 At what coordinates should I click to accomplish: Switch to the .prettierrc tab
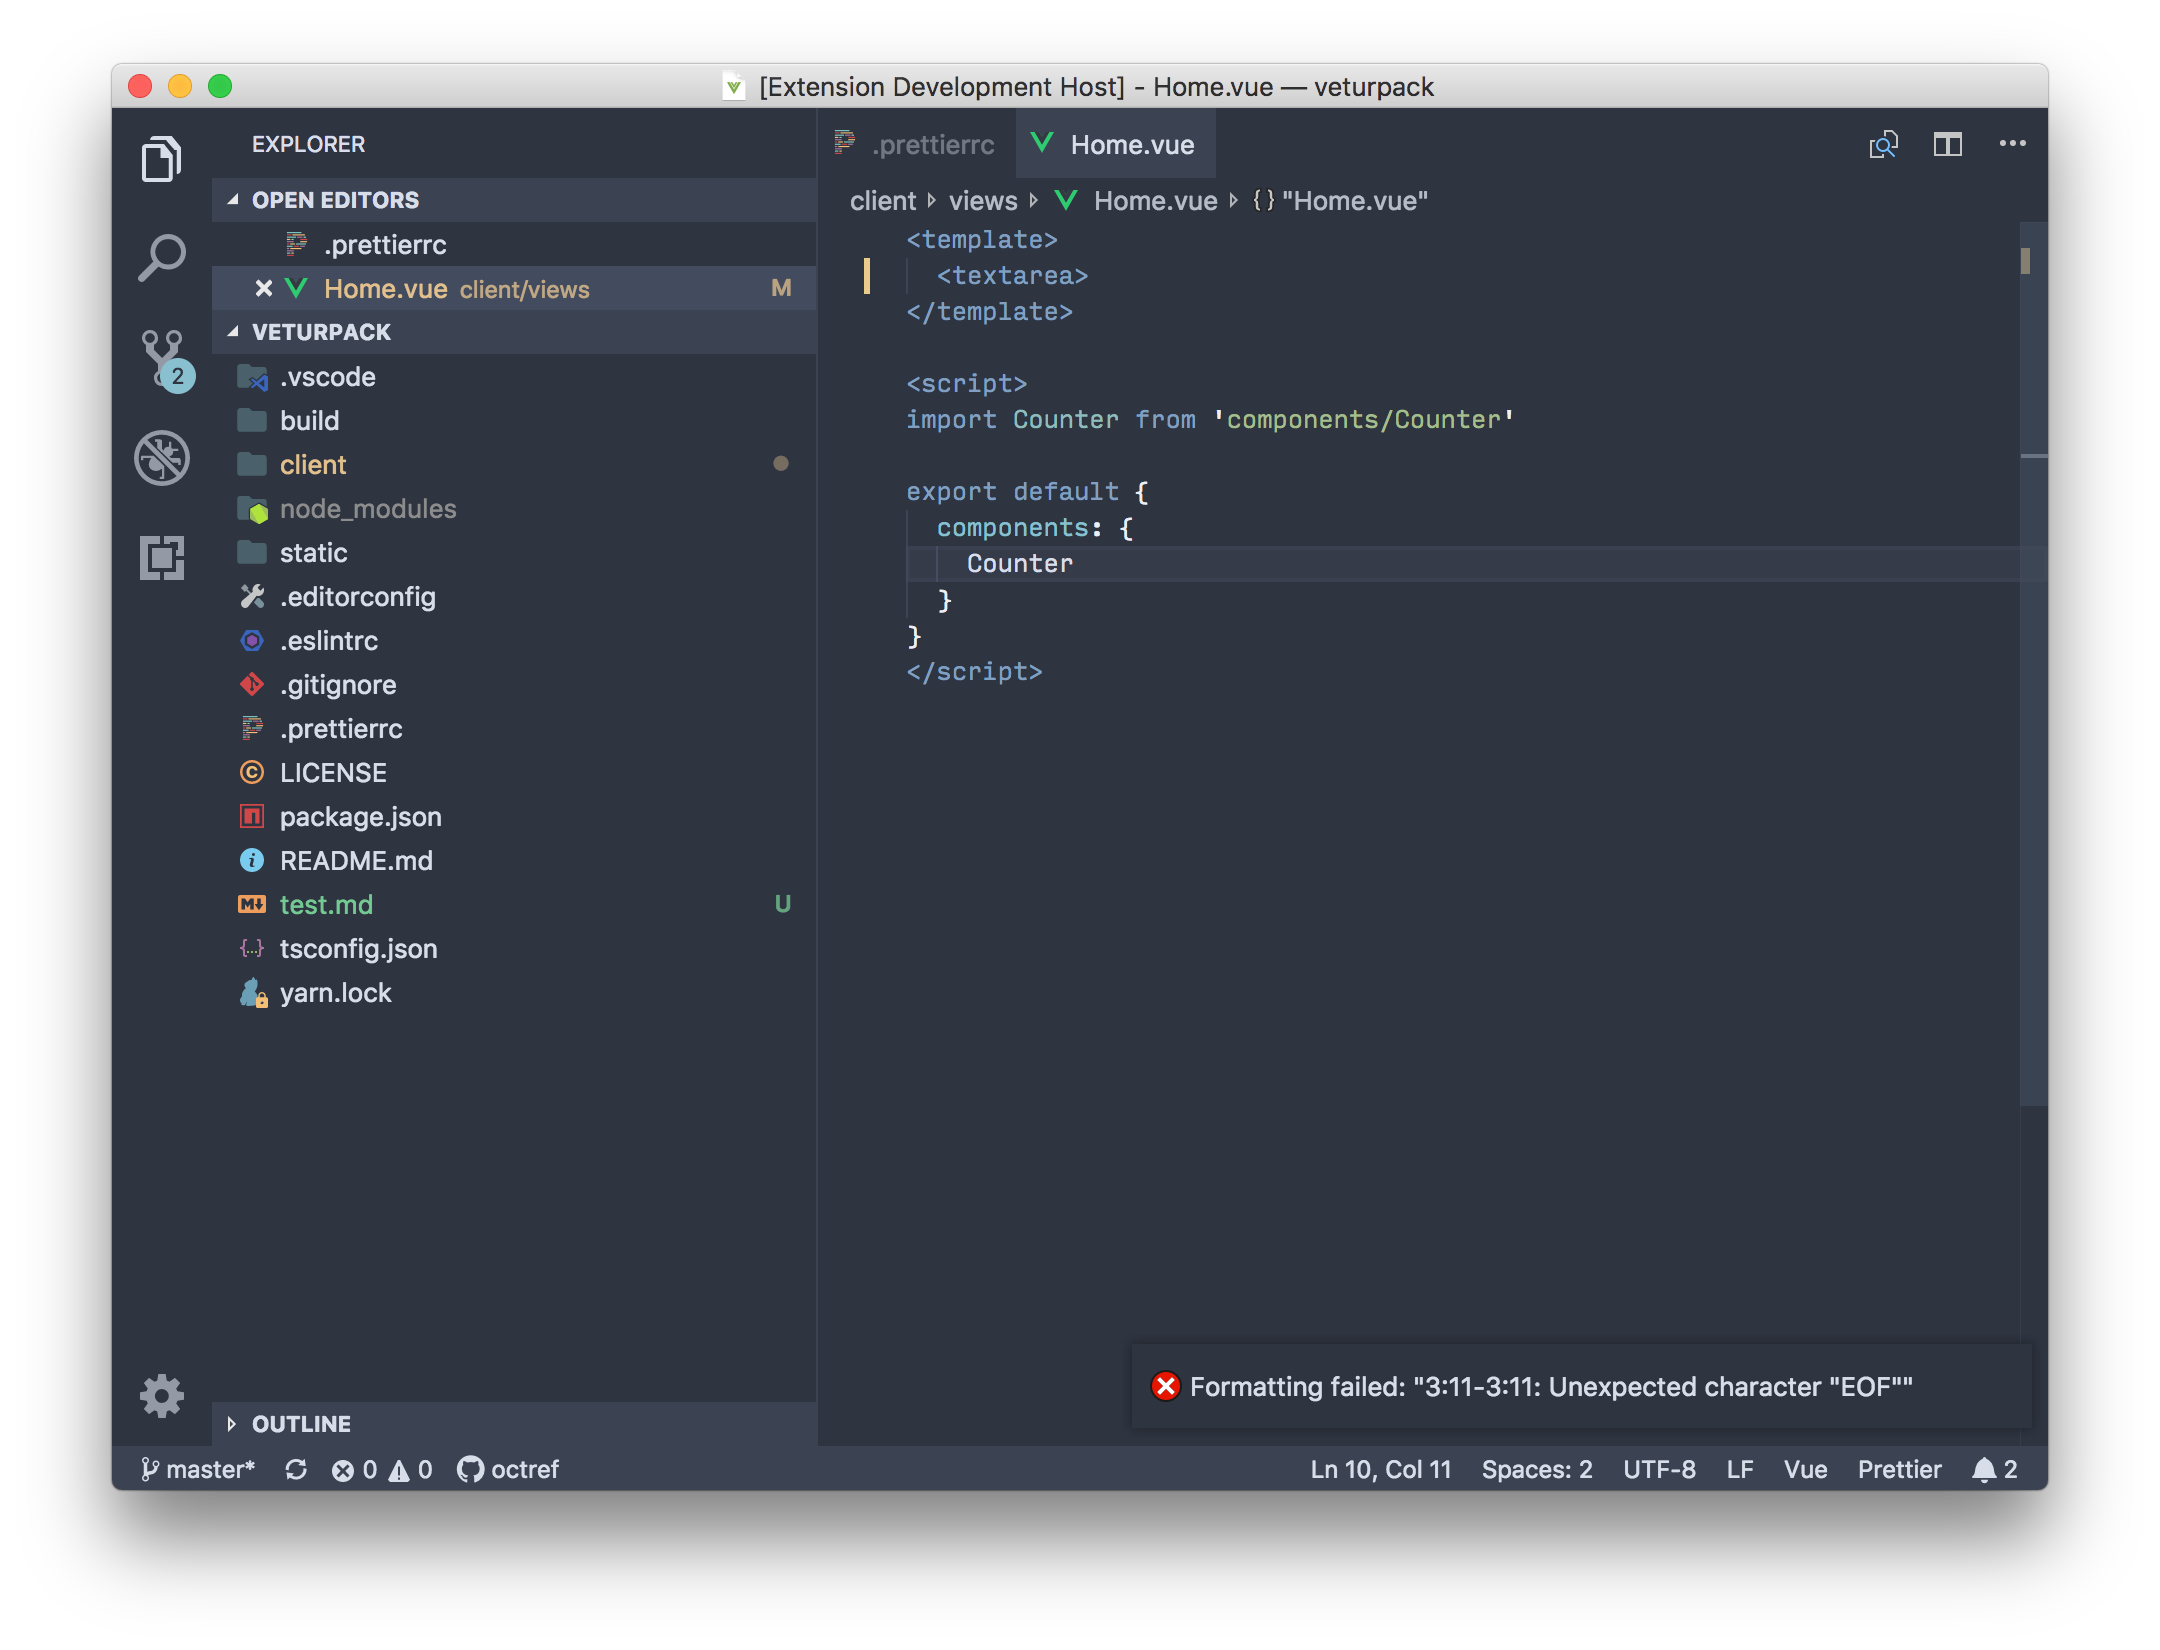coord(933,144)
